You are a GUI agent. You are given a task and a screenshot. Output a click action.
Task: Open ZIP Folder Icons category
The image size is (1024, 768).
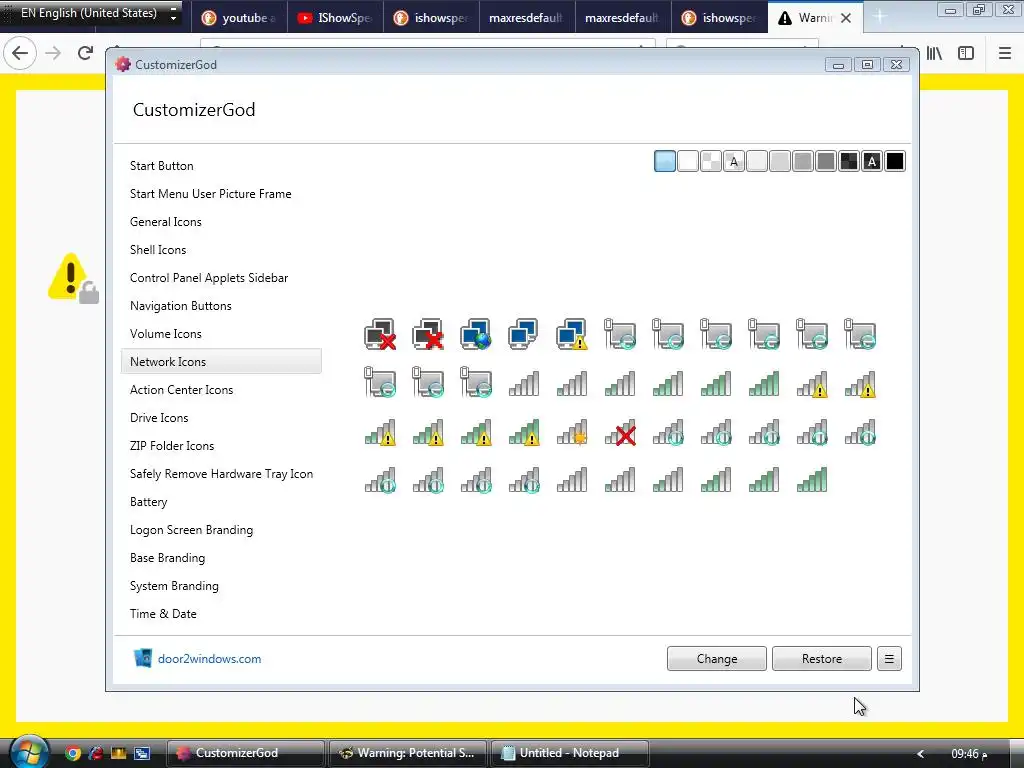(172, 446)
